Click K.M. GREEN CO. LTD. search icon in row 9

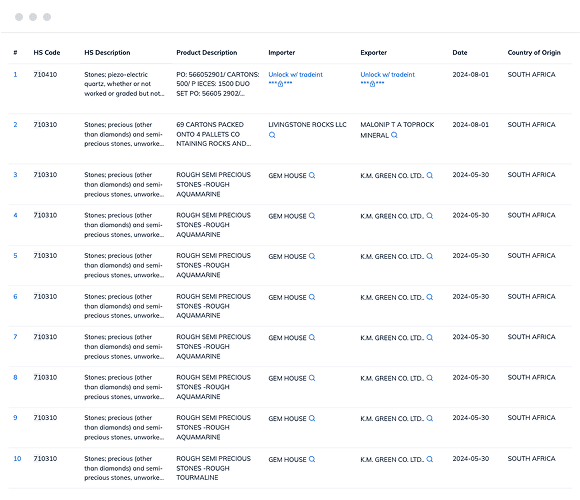429,418
